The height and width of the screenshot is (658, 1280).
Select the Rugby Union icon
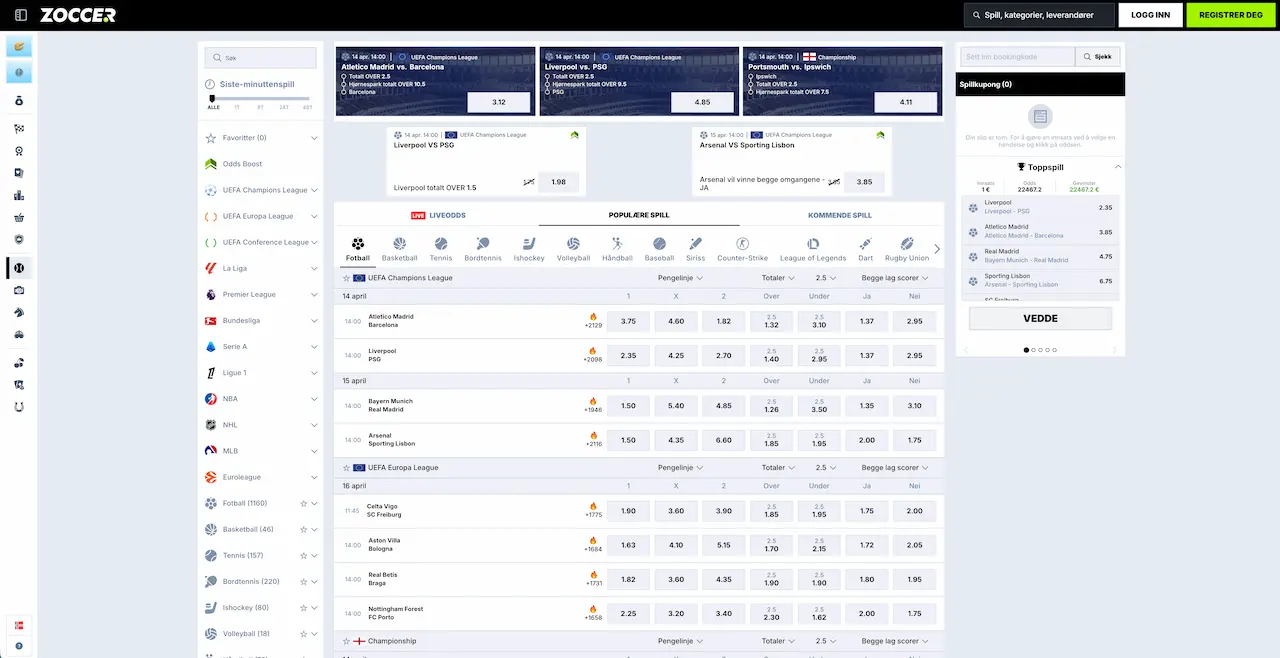[907, 243]
